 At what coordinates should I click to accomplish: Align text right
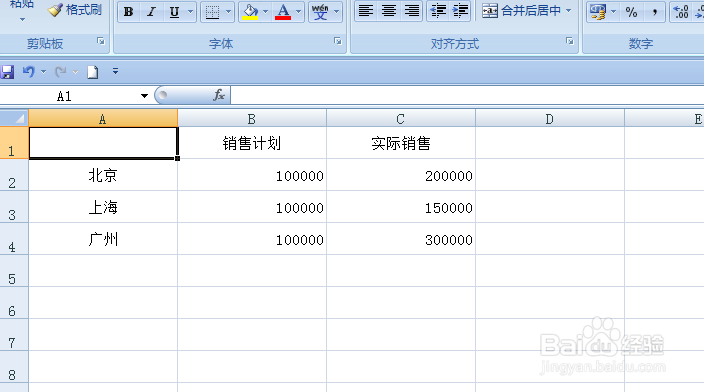pyautogui.click(x=412, y=11)
